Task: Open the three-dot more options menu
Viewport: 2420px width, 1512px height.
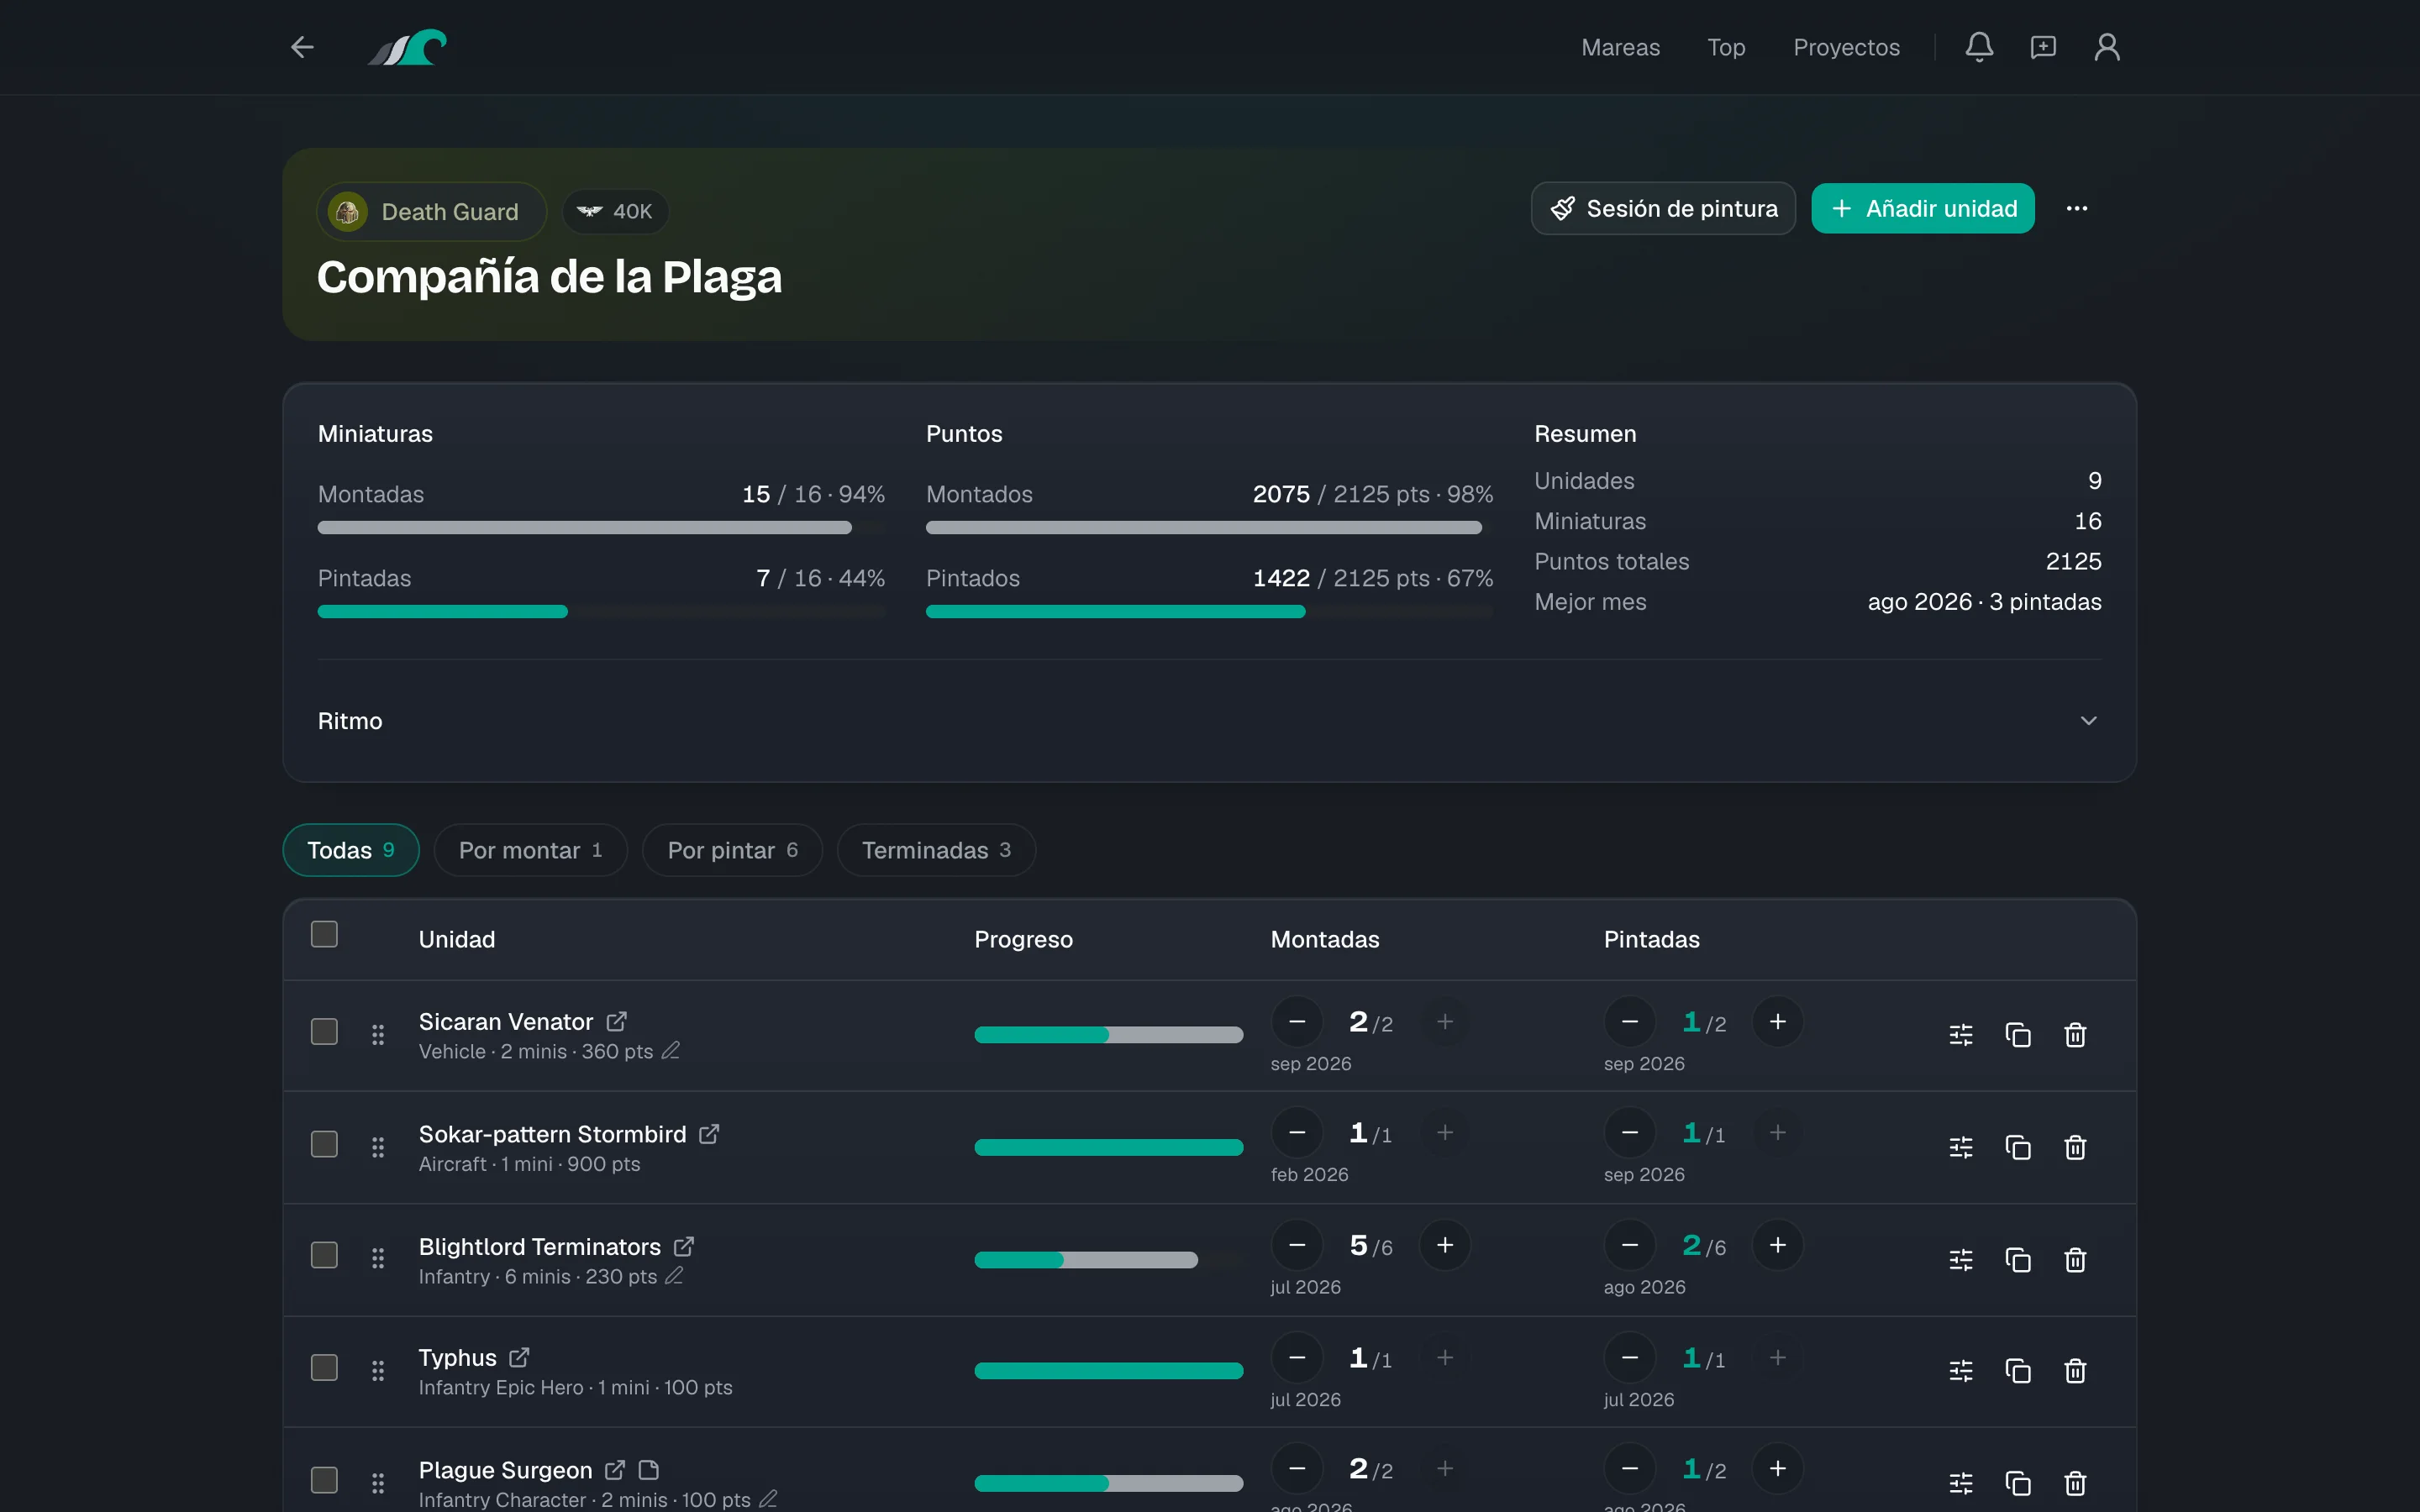Action: pyautogui.click(x=2077, y=208)
